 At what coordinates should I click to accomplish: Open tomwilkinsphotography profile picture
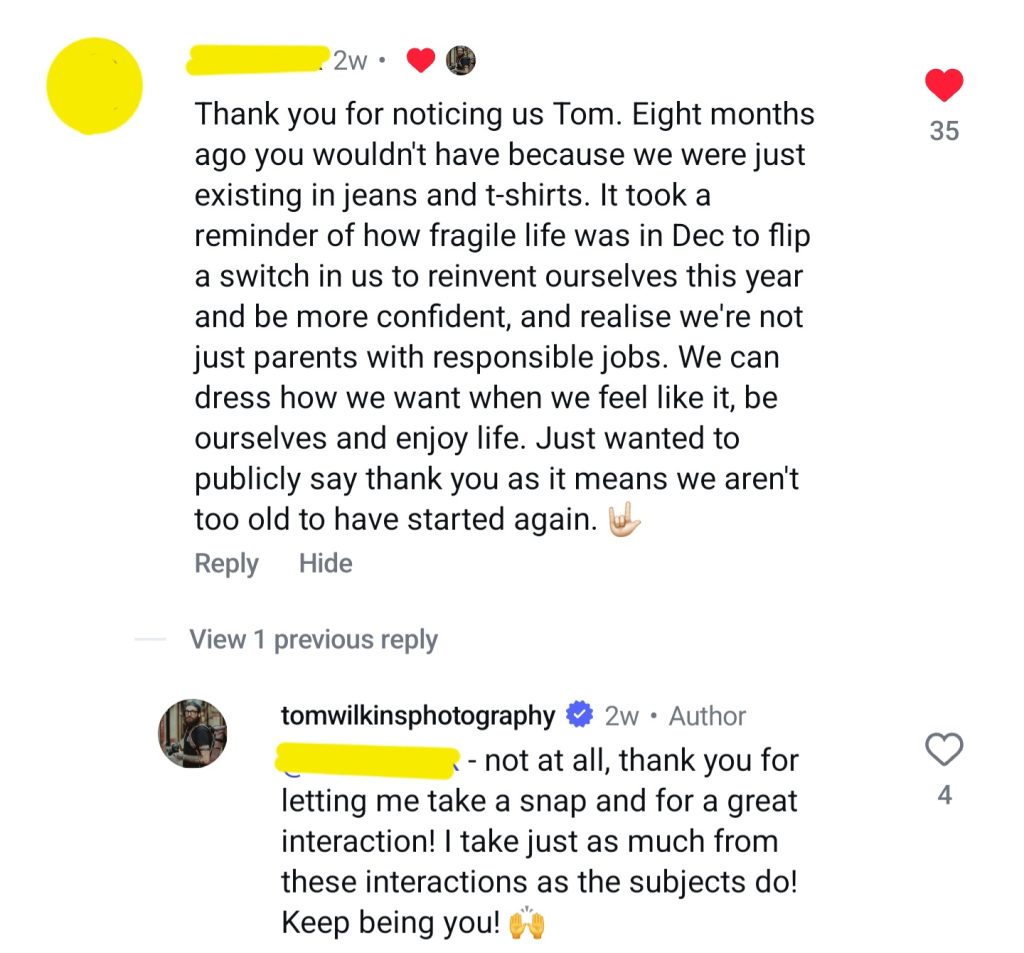pyautogui.click(x=193, y=733)
